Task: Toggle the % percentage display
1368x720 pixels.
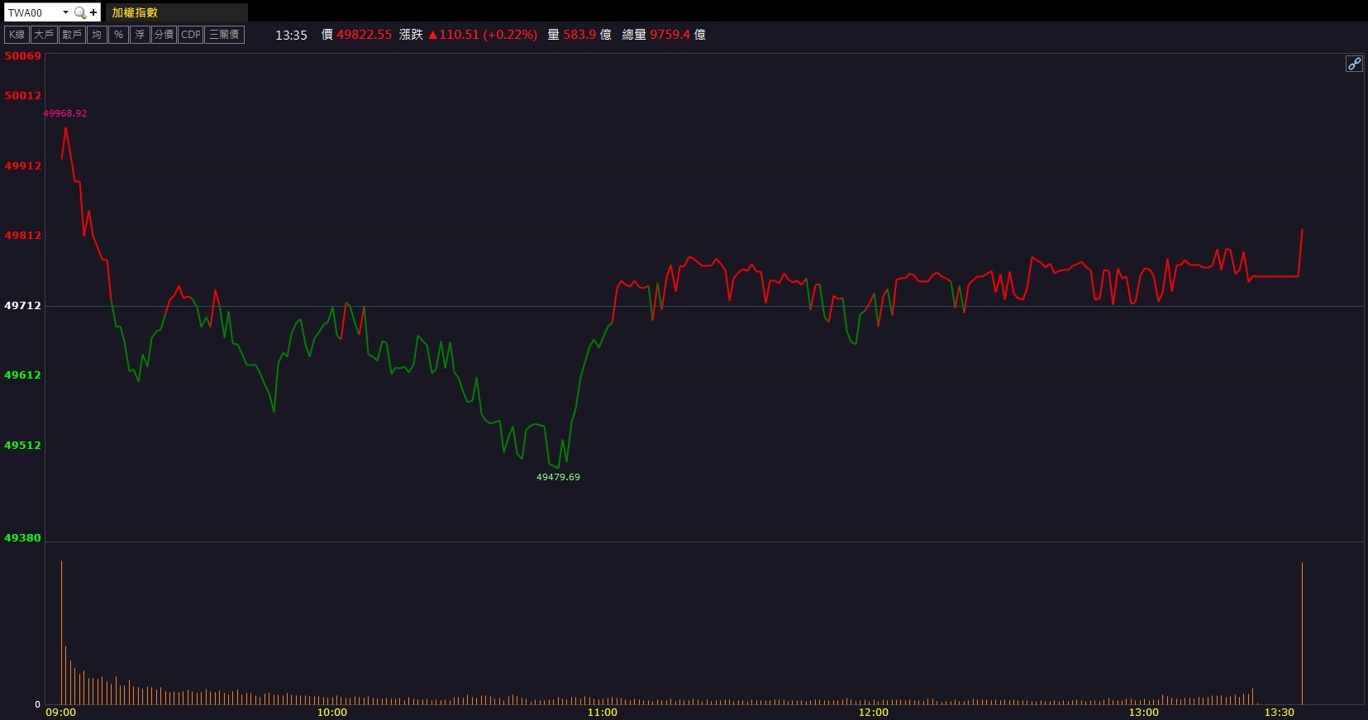Action: (118, 34)
